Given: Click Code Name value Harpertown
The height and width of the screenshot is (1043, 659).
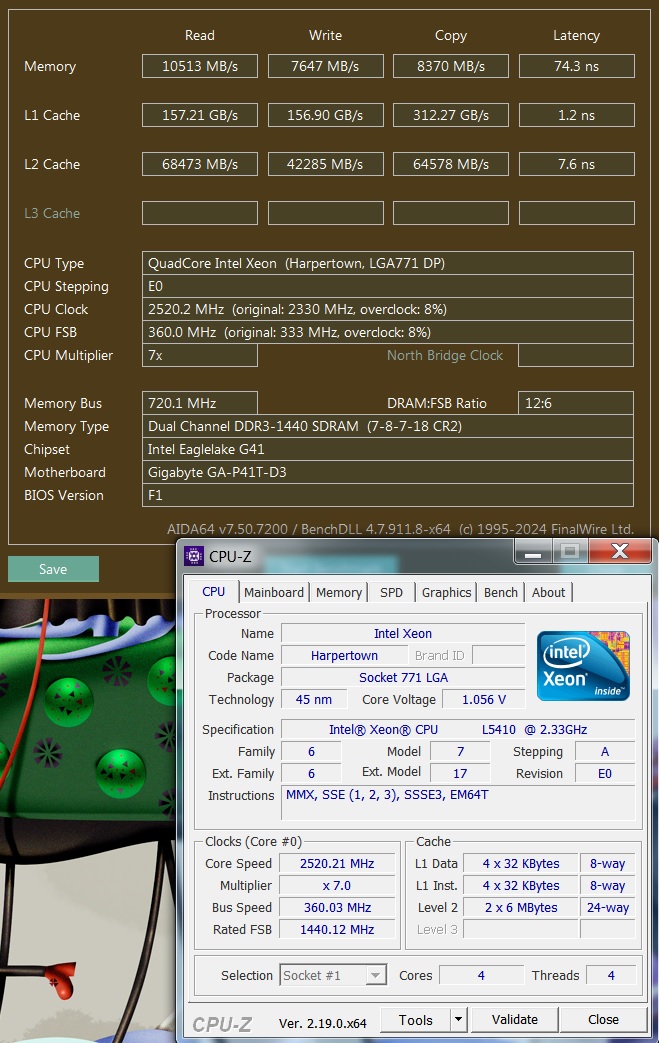Looking at the screenshot, I should click(344, 655).
